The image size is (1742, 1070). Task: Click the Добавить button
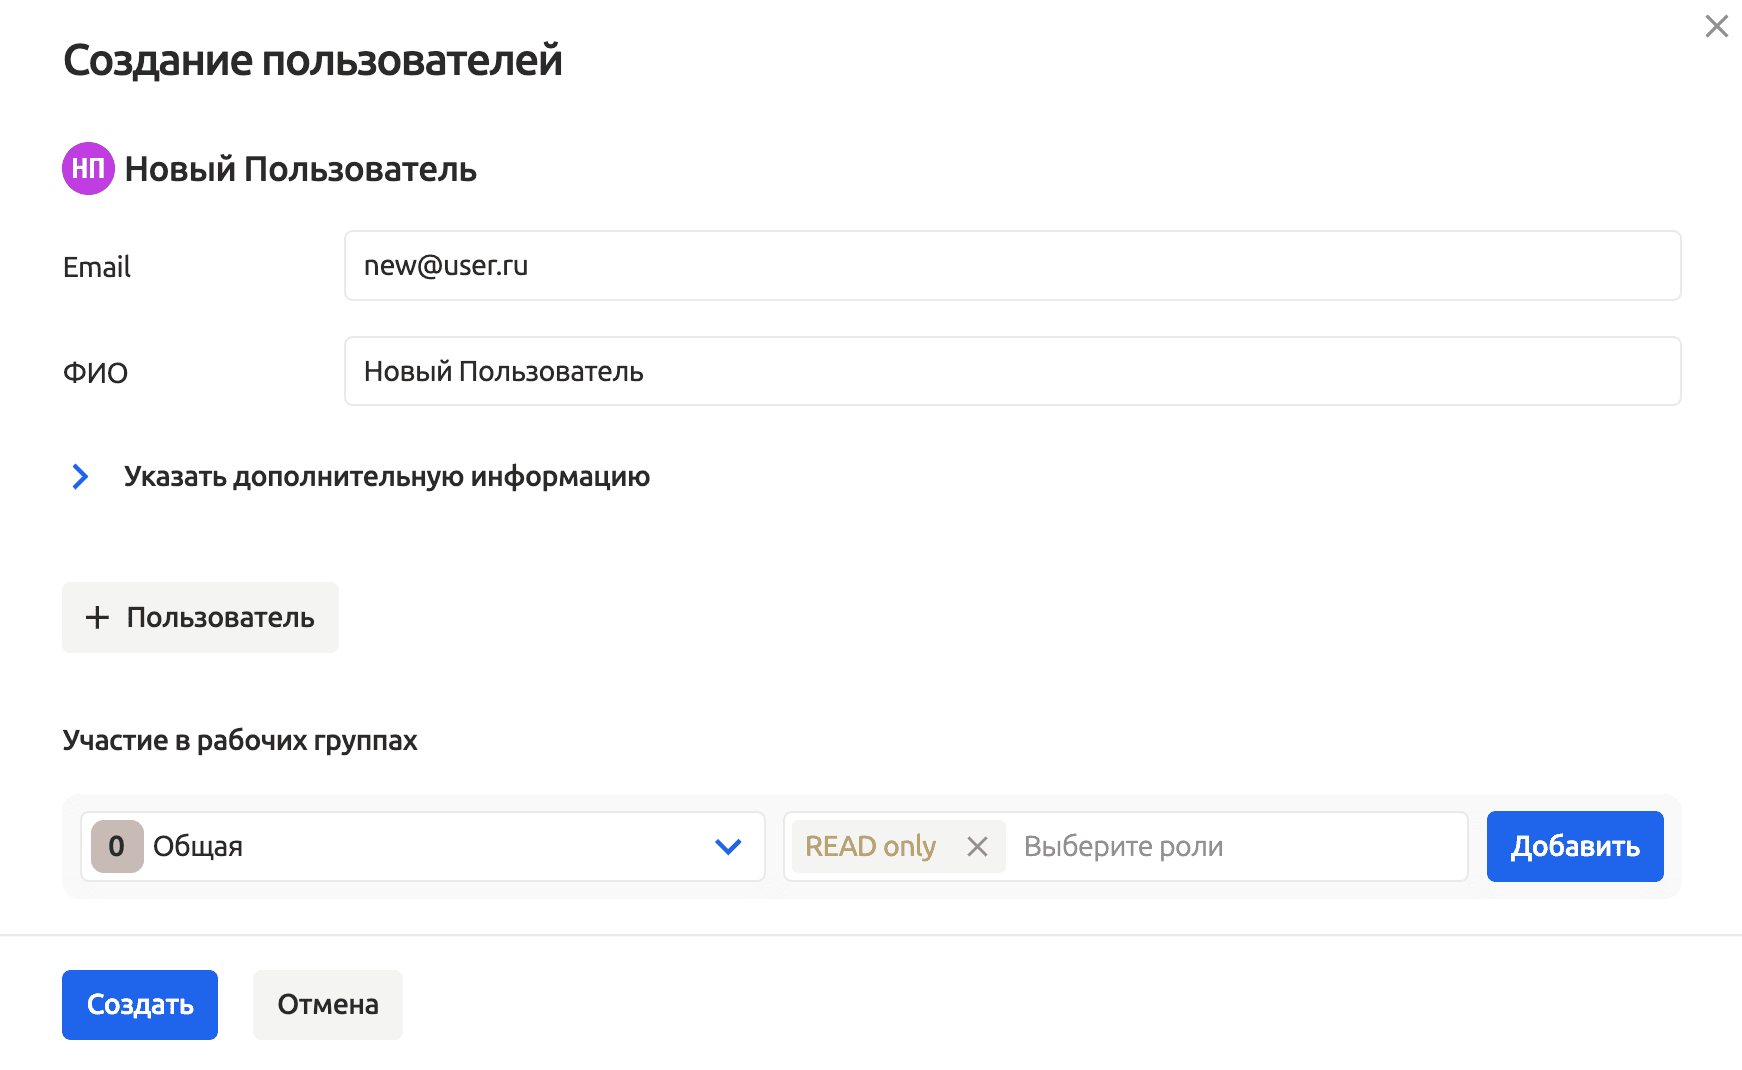click(x=1574, y=846)
